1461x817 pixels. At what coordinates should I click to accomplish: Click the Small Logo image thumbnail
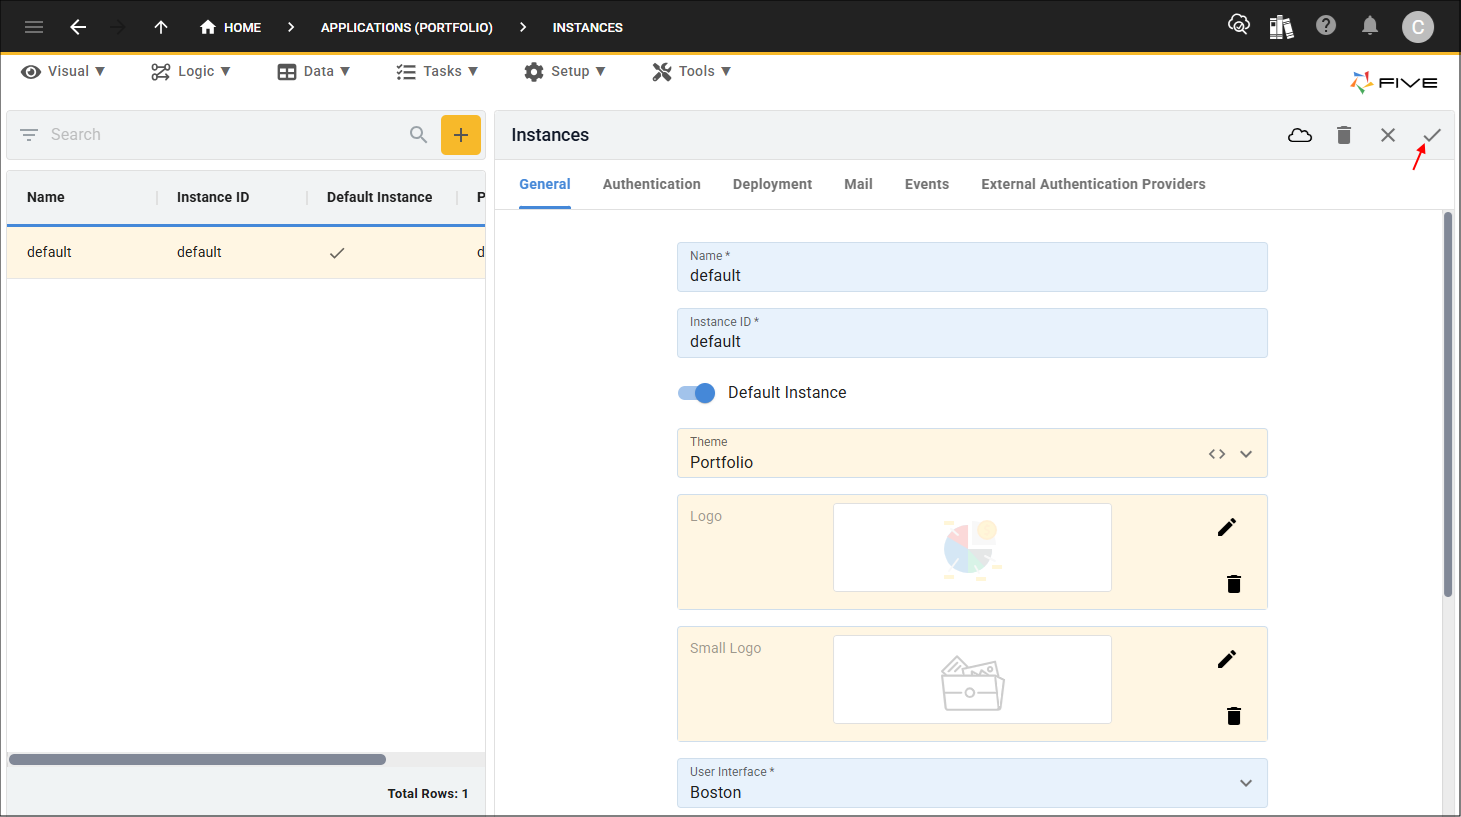pyautogui.click(x=972, y=679)
